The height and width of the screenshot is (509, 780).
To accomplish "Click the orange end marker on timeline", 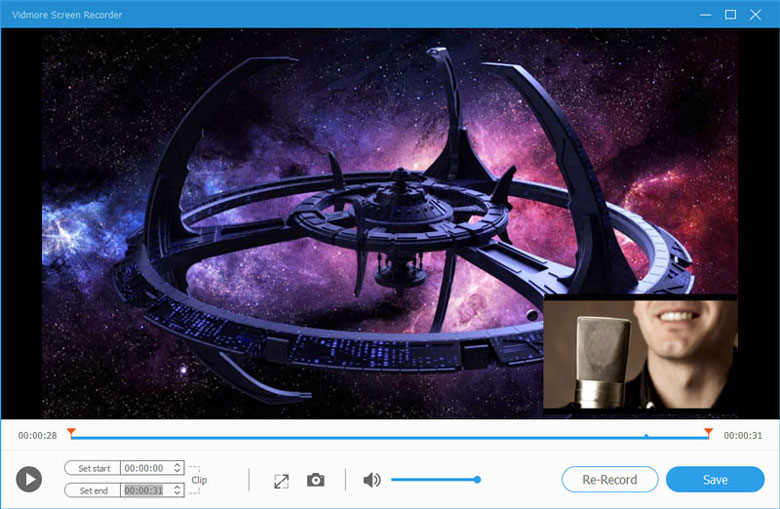I will pos(708,432).
